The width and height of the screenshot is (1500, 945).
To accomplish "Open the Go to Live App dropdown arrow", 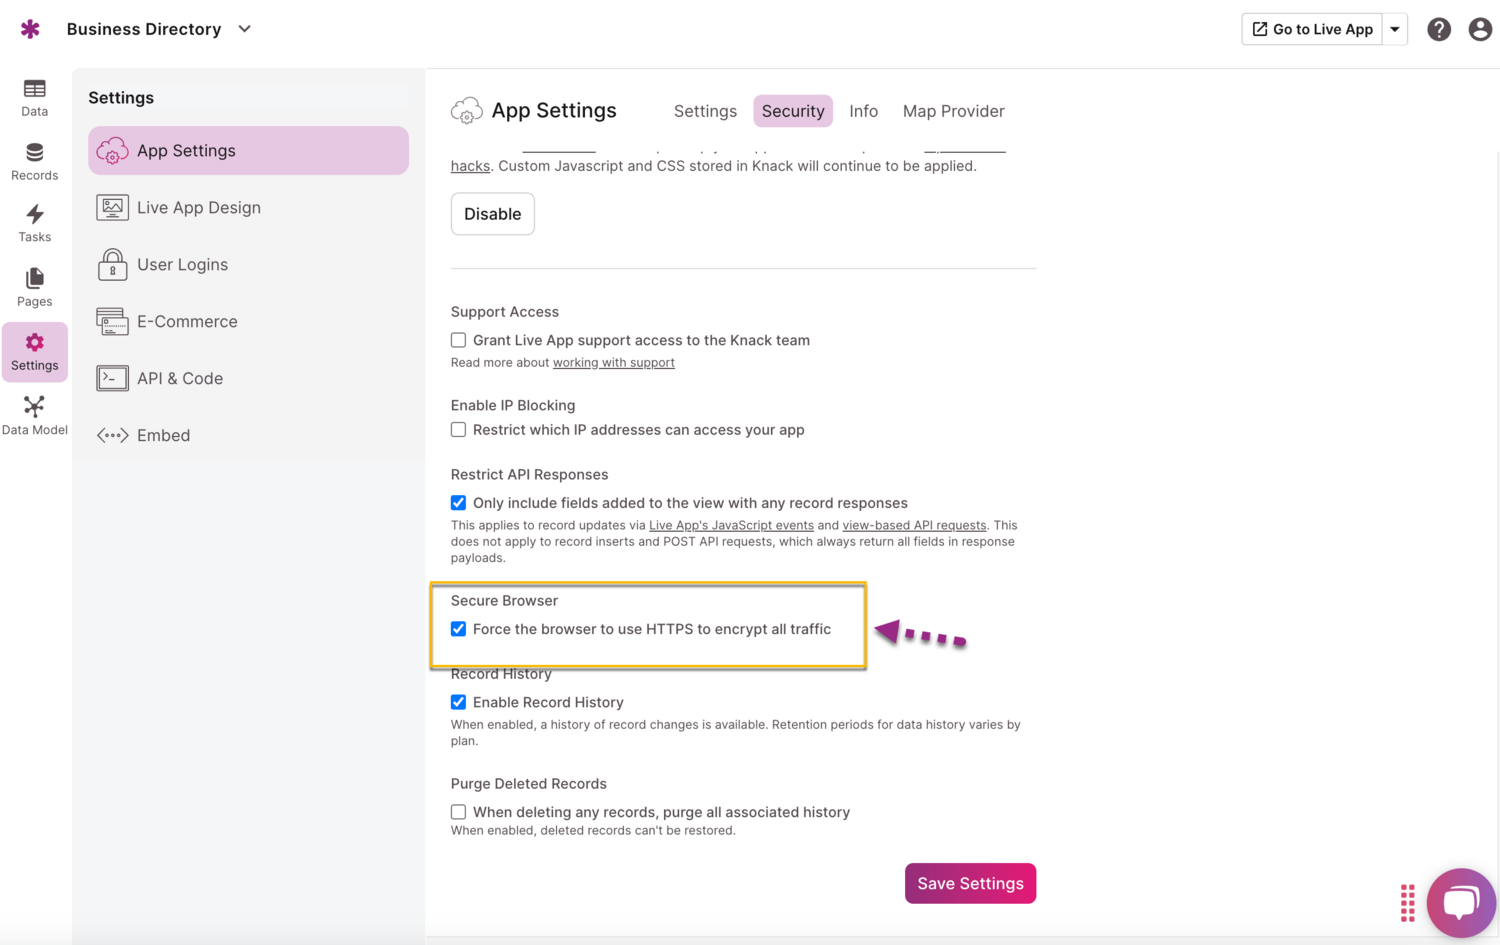I will coord(1395,29).
